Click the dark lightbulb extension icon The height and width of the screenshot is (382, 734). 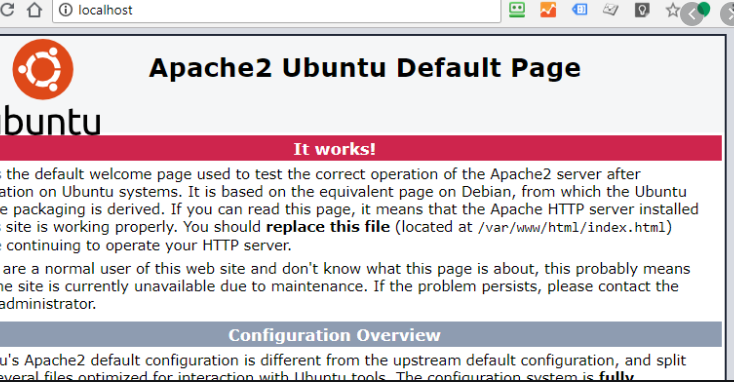pyautogui.click(x=642, y=10)
